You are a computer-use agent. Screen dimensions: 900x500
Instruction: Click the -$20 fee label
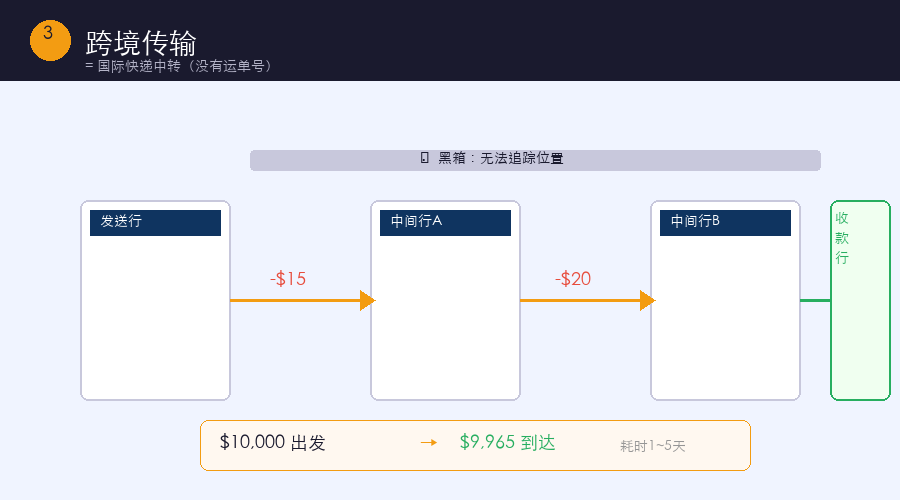pyautogui.click(x=573, y=279)
